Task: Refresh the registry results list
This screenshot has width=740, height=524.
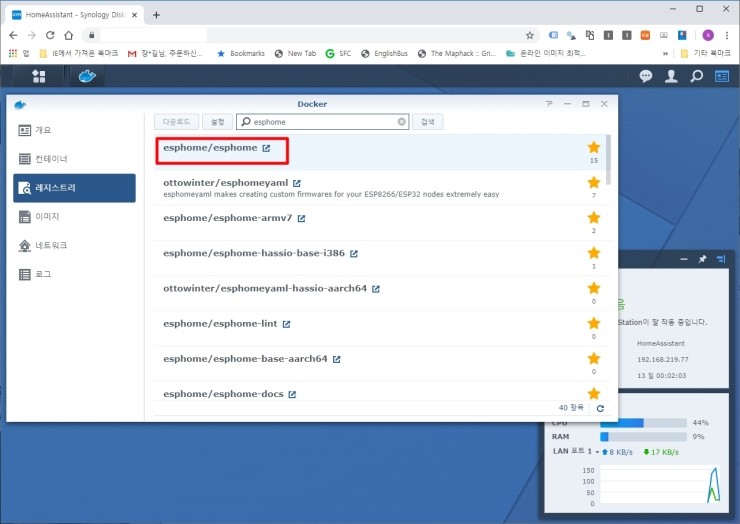Action: 600,408
